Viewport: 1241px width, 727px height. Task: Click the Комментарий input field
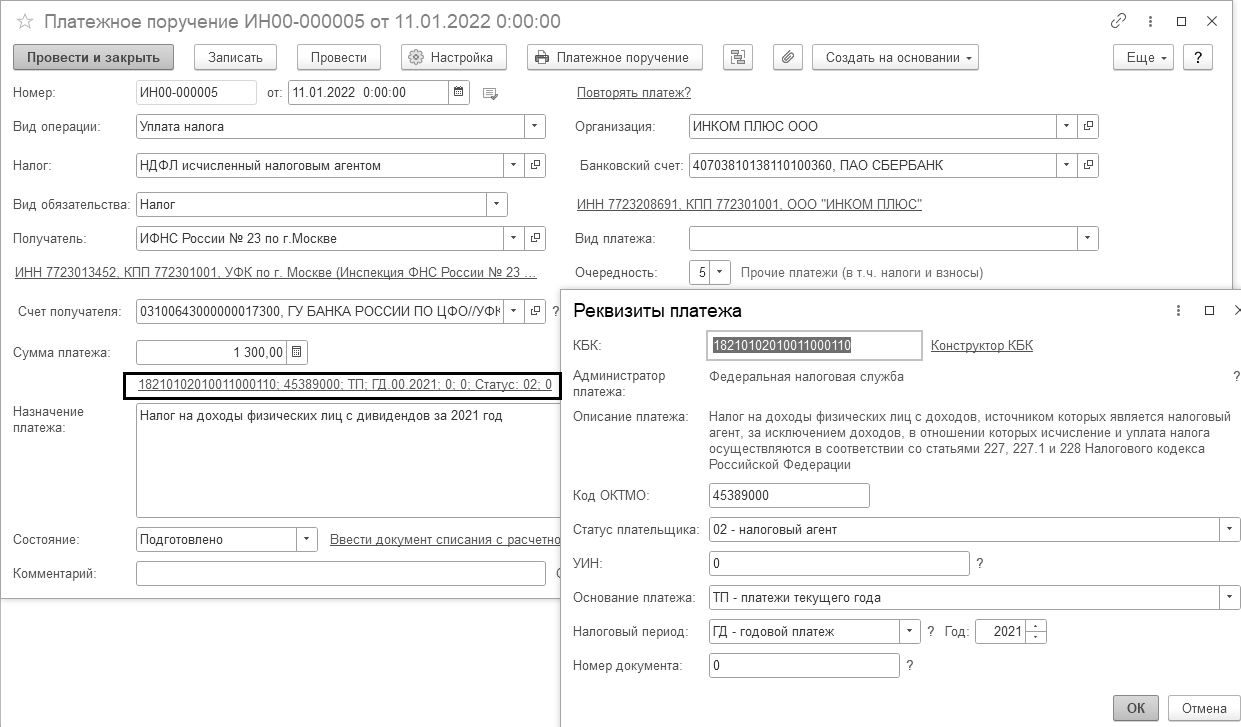point(341,574)
